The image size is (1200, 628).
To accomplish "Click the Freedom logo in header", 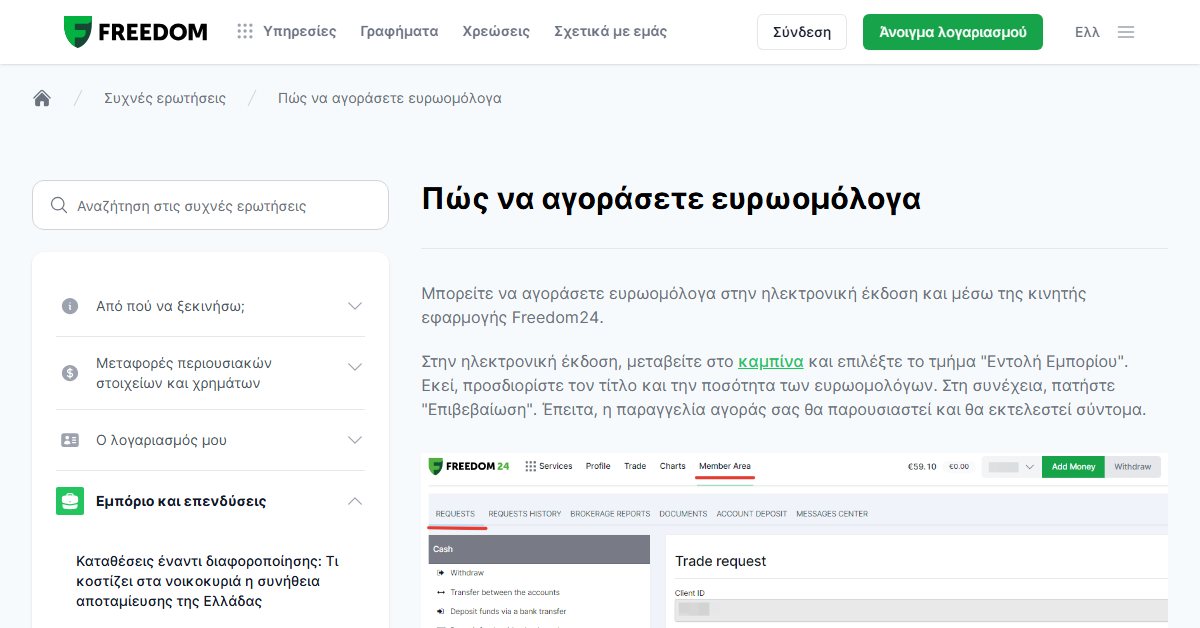I will click(135, 32).
